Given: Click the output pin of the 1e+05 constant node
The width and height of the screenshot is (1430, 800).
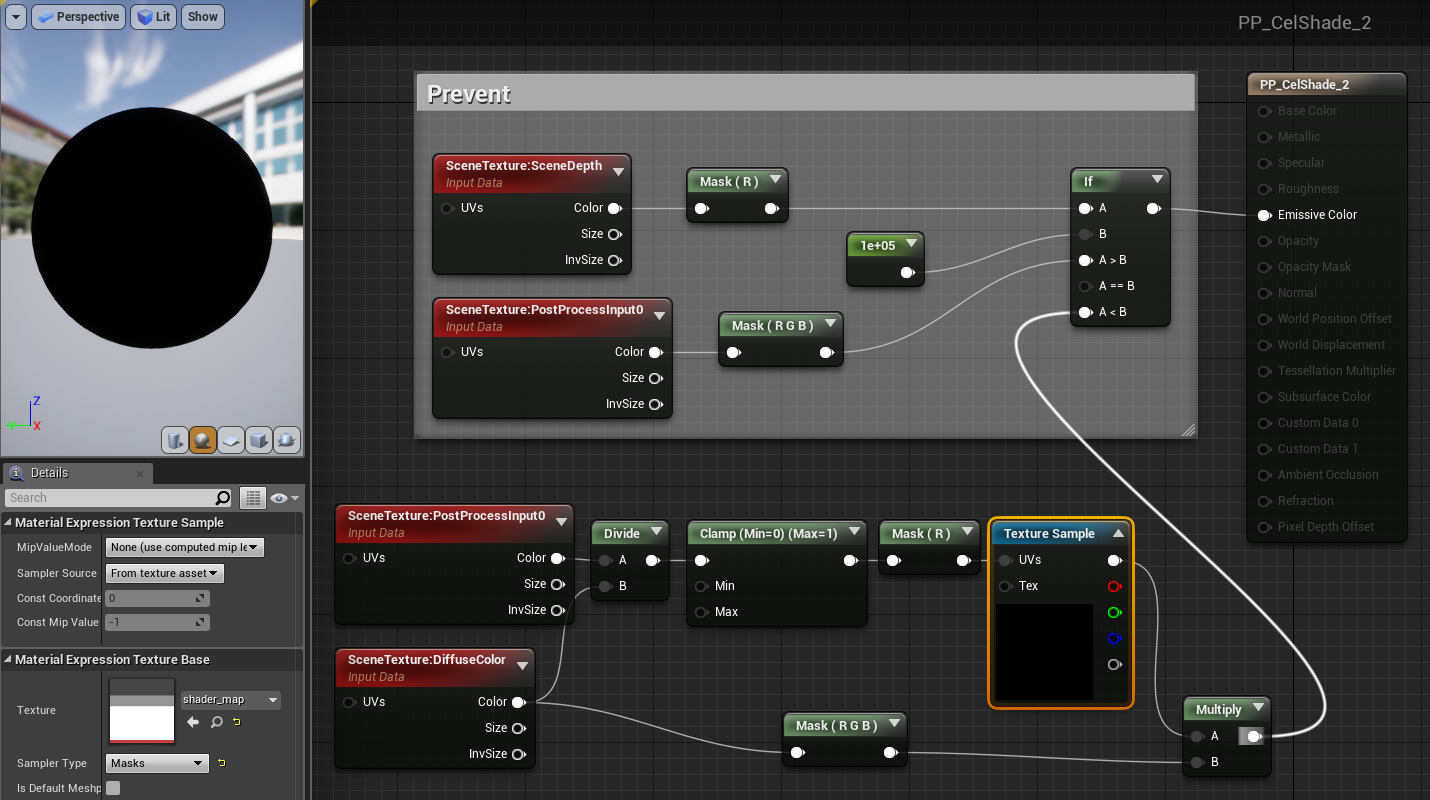Looking at the screenshot, I should (x=907, y=272).
